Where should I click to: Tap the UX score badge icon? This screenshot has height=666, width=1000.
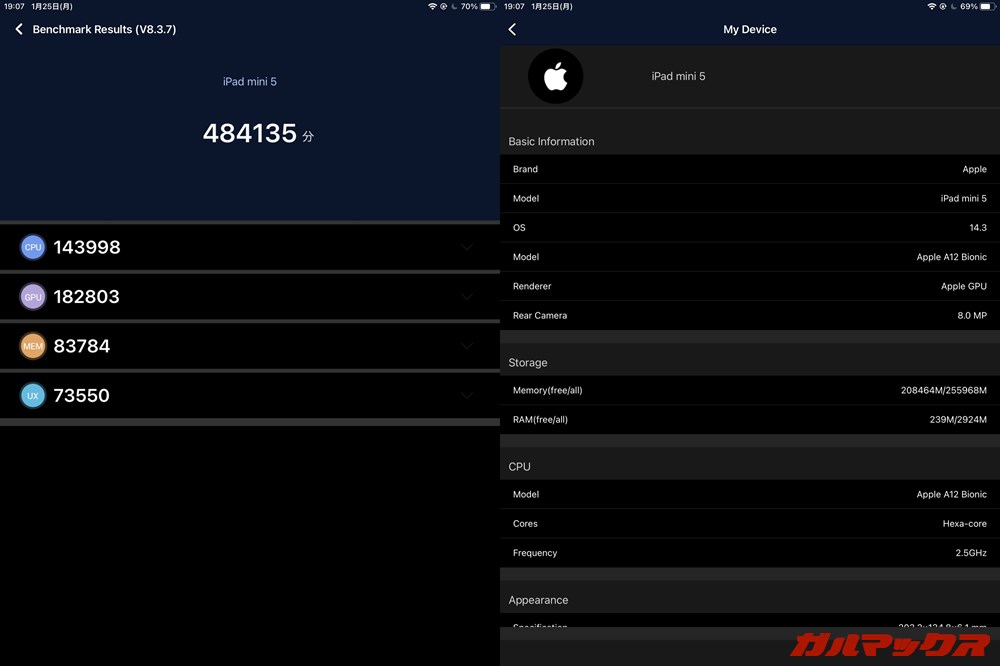pos(33,395)
